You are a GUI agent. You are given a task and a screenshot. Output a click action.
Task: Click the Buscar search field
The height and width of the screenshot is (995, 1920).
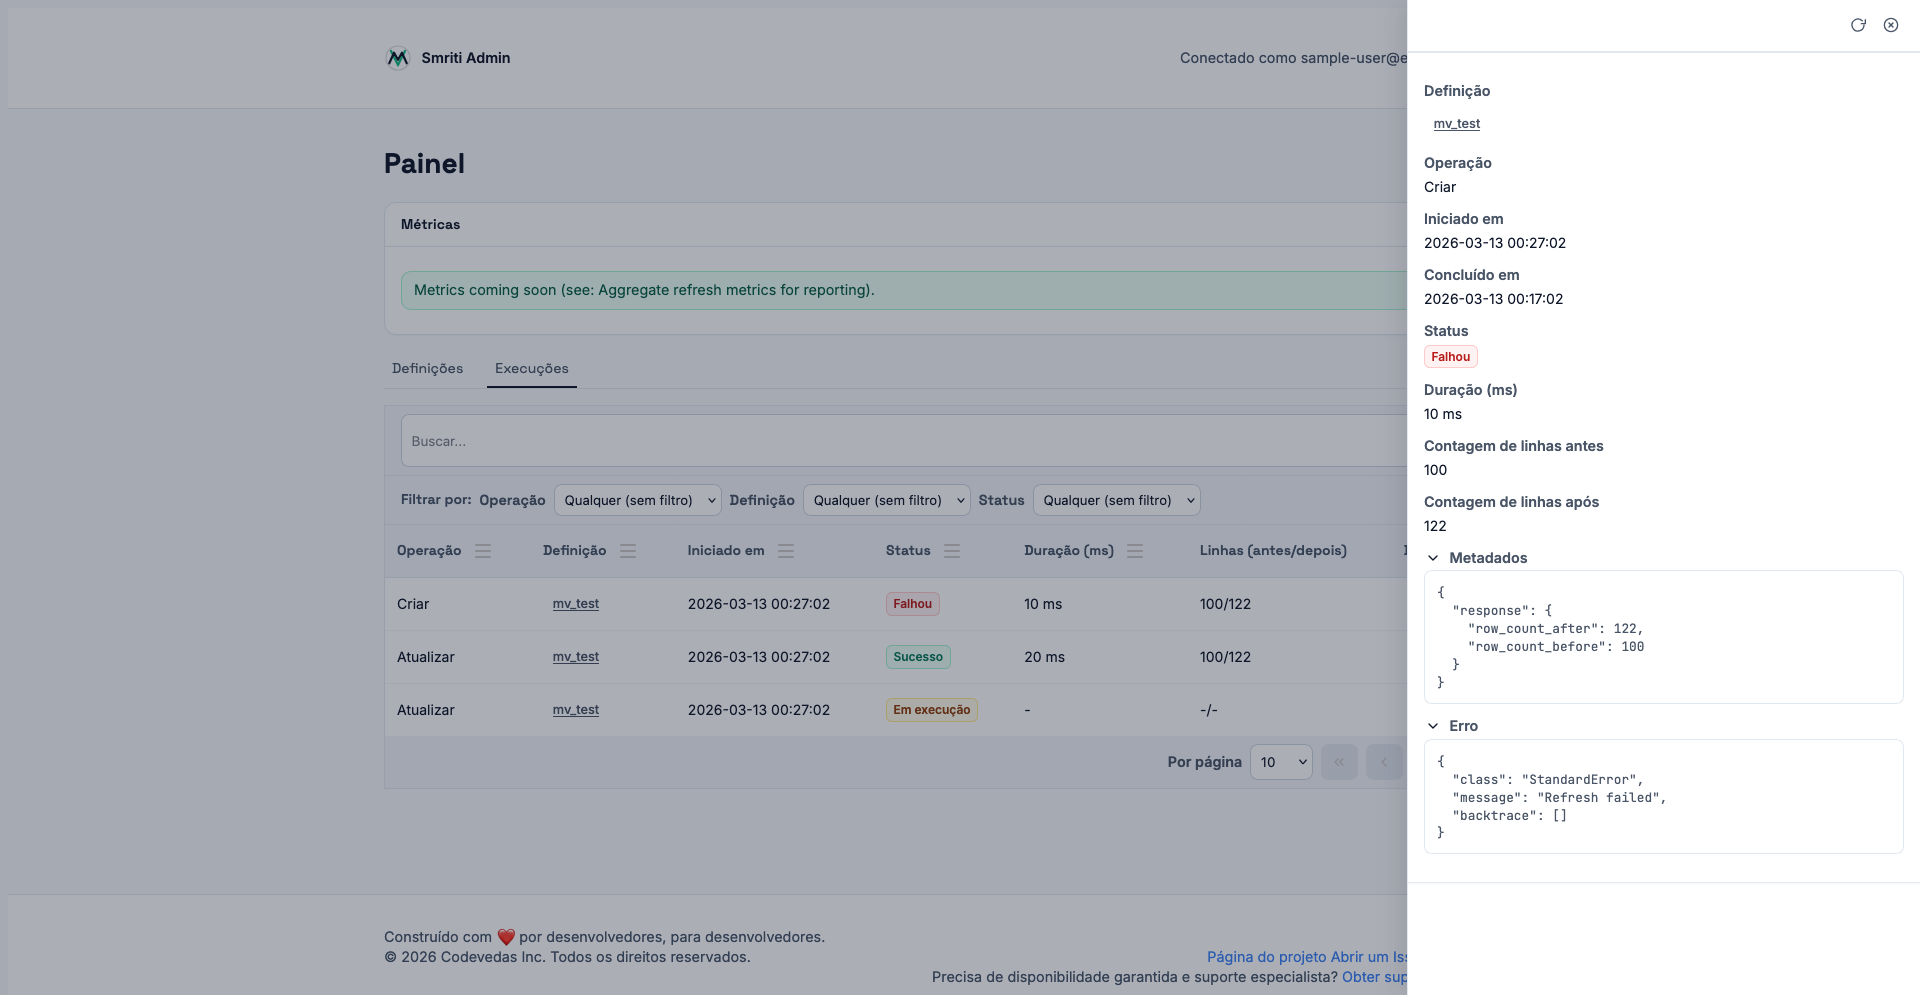click(x=900, y=441)
